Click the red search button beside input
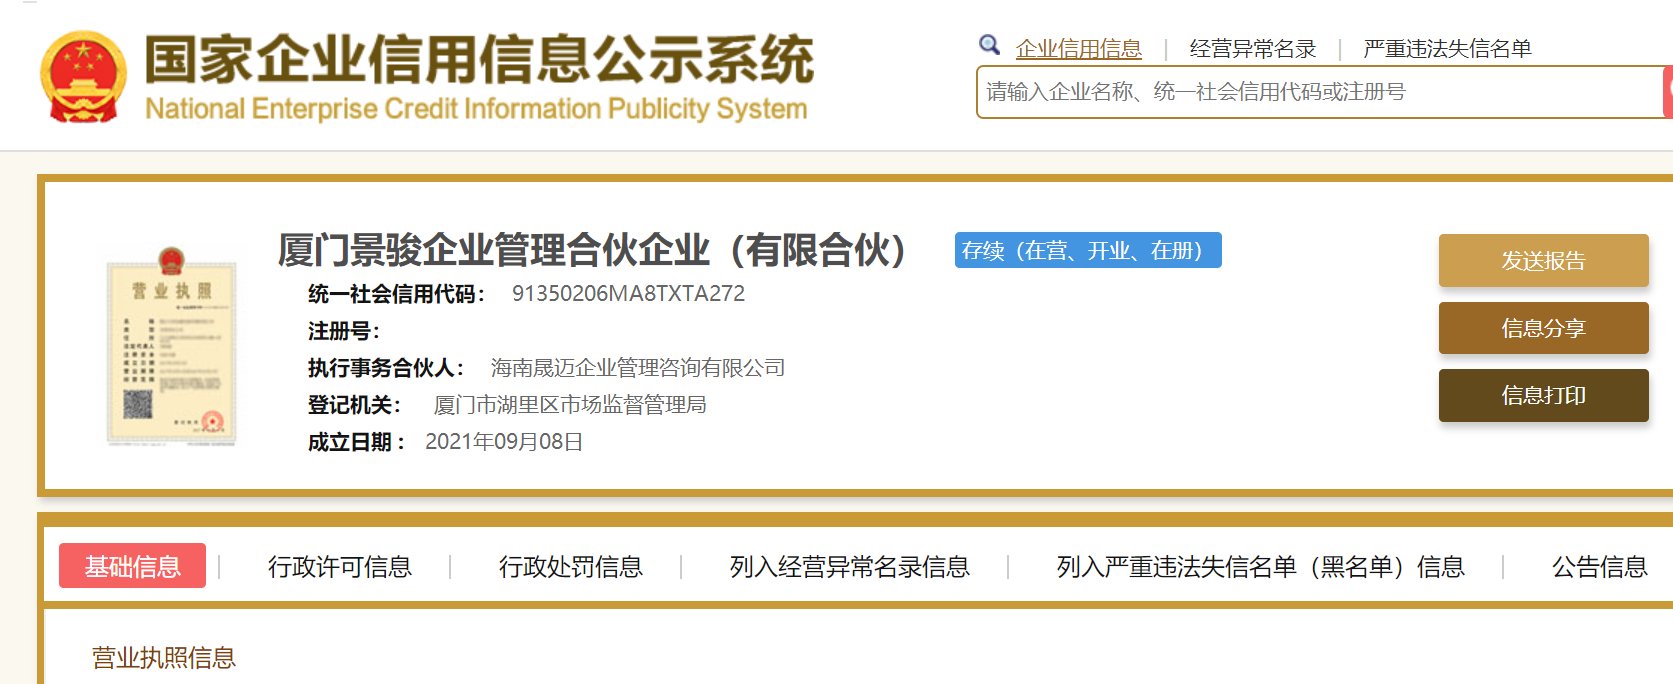The height and width of the screenshot is (684, 1673). [x=1667, y=92]
